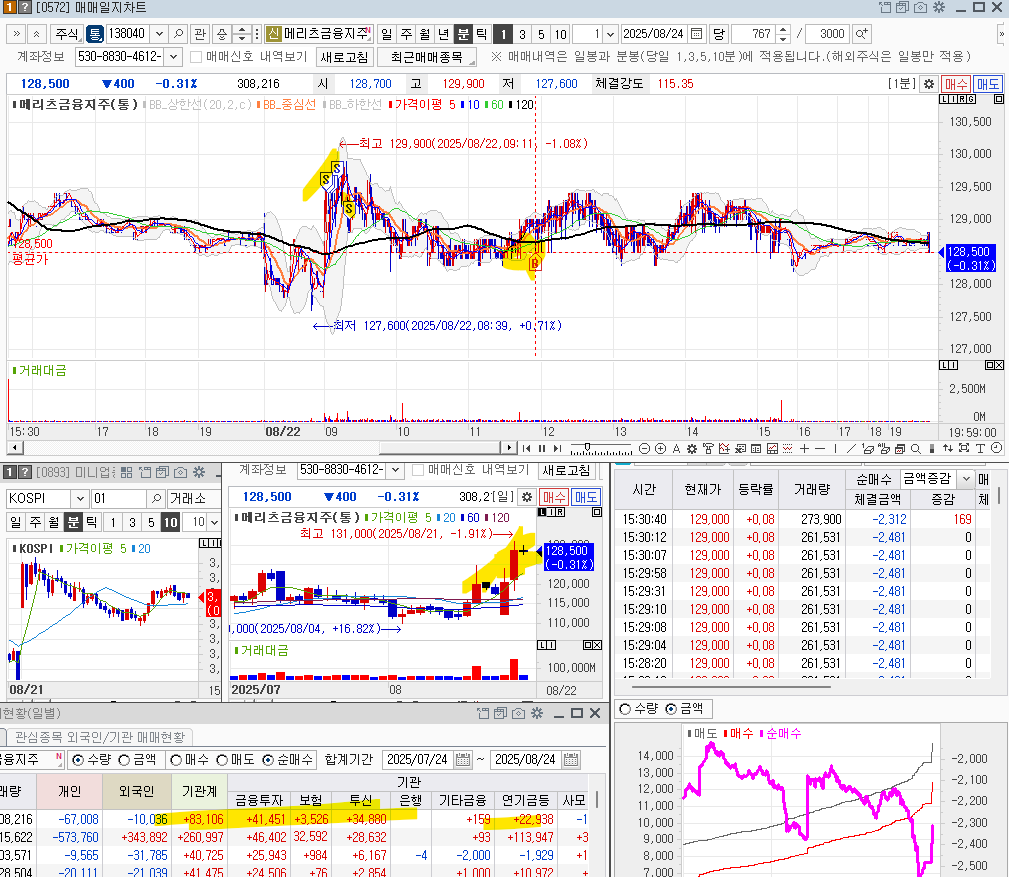1009x877 pixels.
Task: Select the 수량 radio in investor panel
Action: point(78,760)
